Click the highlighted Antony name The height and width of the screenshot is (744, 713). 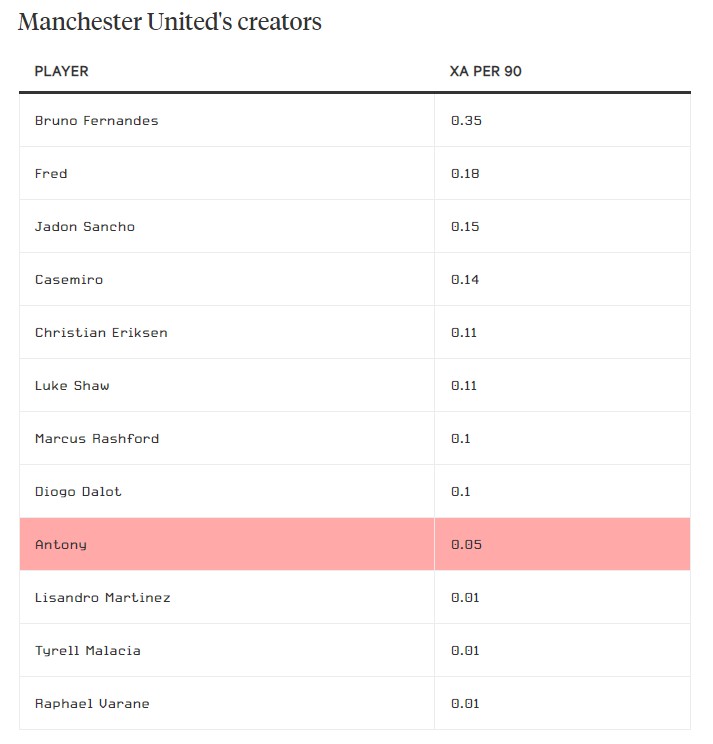pyautogui.click(x=60, y=545)
